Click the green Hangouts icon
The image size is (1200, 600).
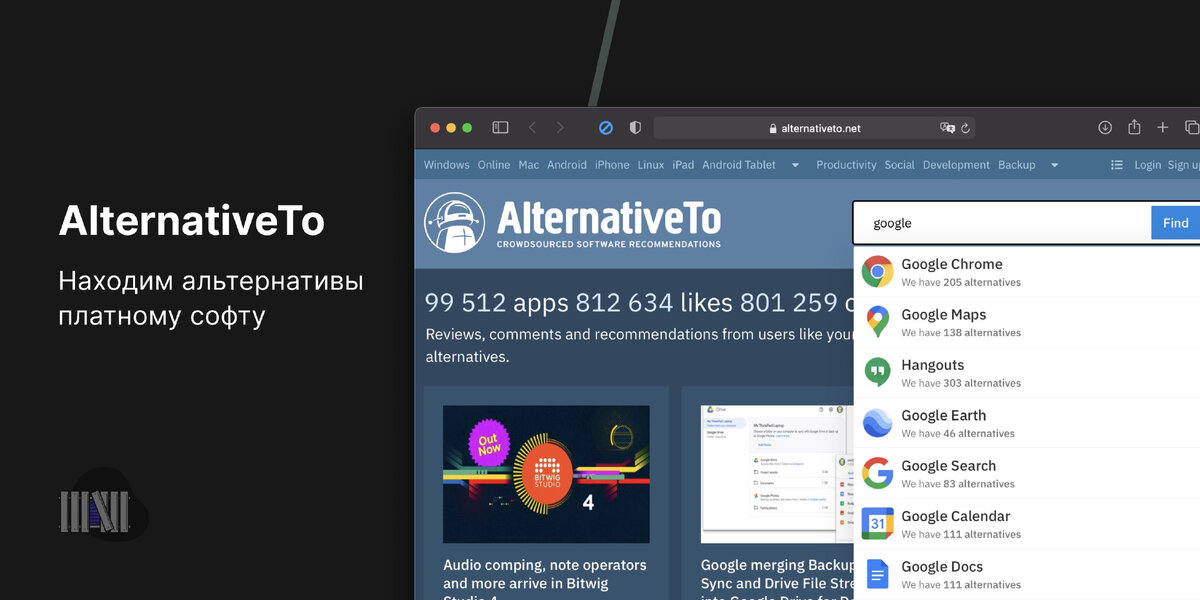tap(877, 372)
